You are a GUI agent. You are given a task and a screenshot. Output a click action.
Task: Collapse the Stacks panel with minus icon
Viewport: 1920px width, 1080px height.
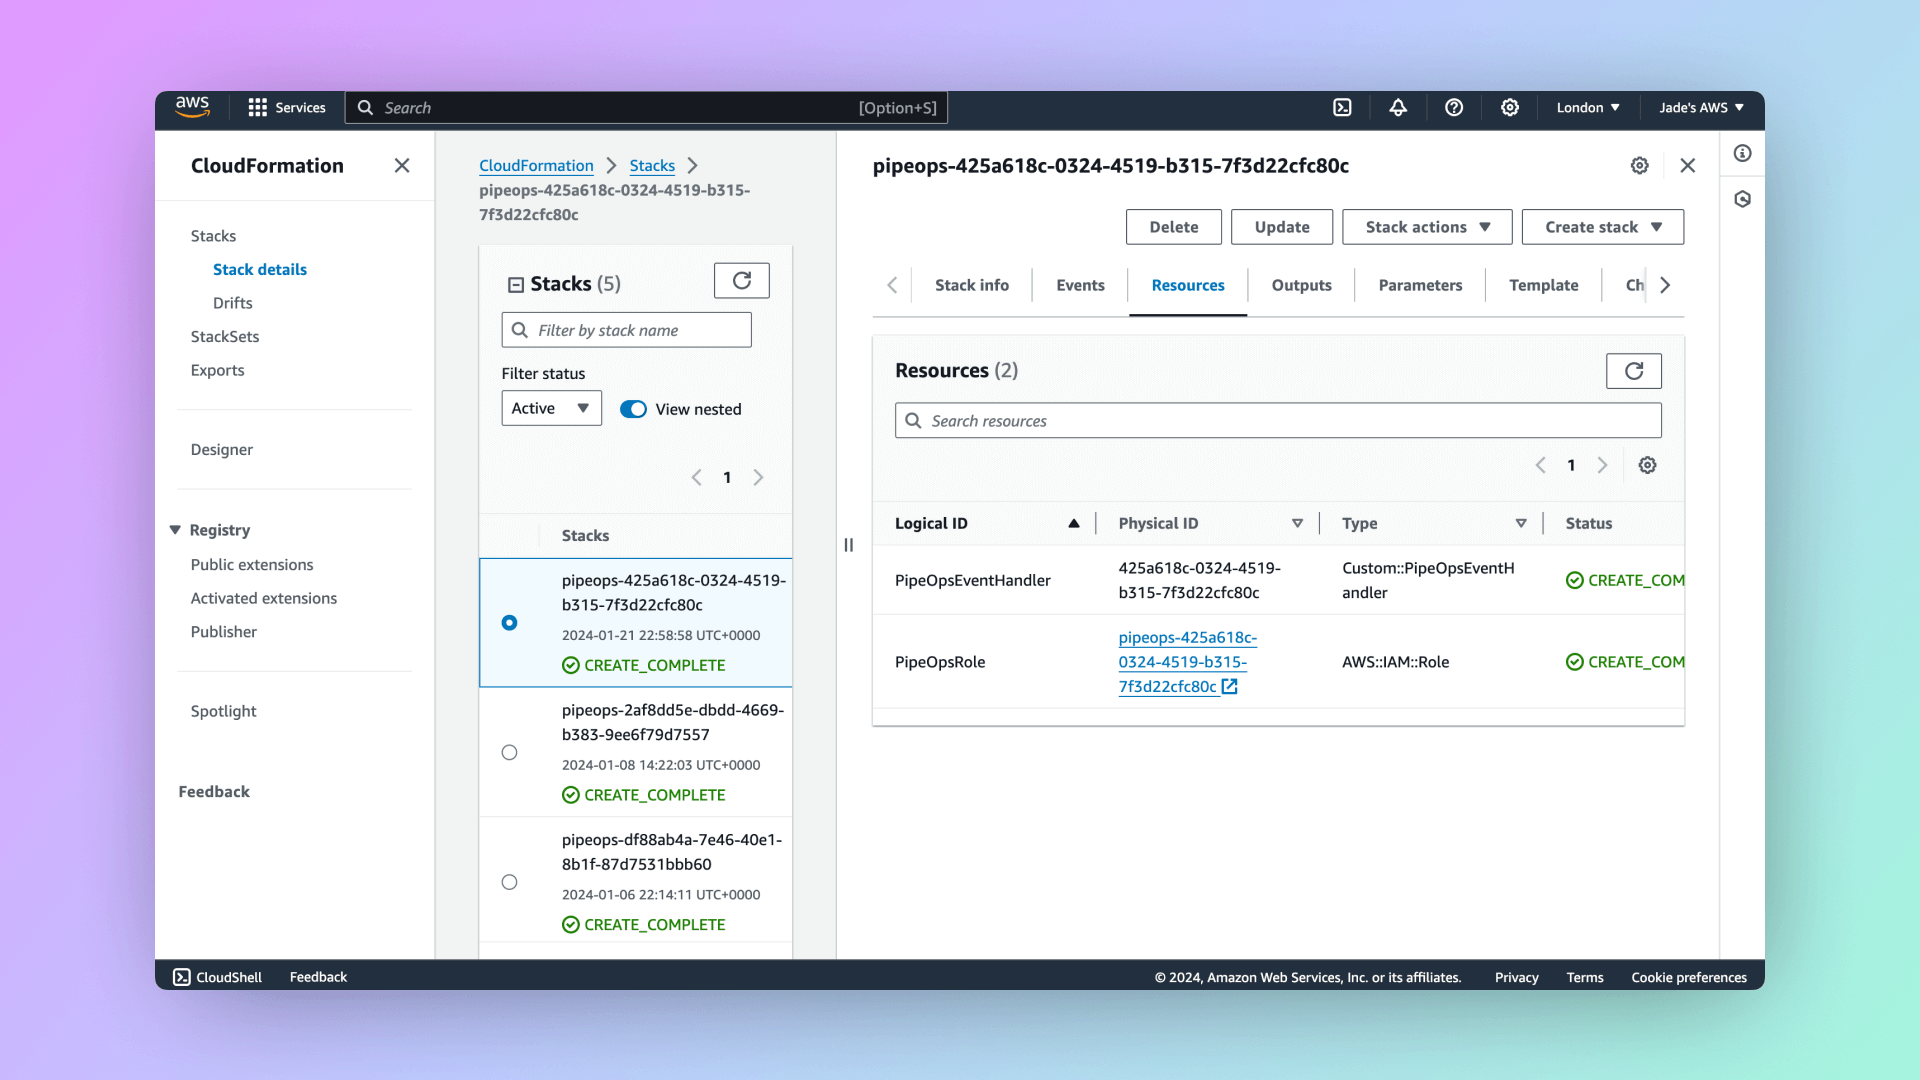(516, 285)
